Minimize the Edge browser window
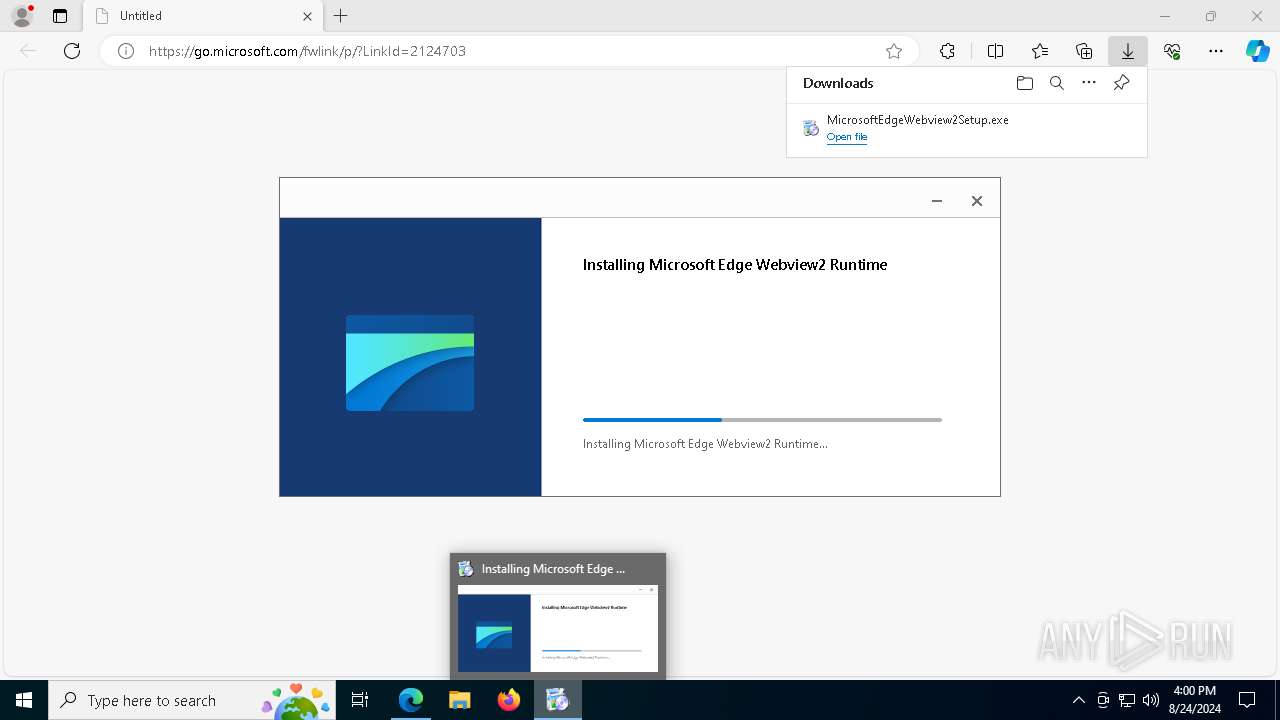1280x720 pixels. (1165, 16)
